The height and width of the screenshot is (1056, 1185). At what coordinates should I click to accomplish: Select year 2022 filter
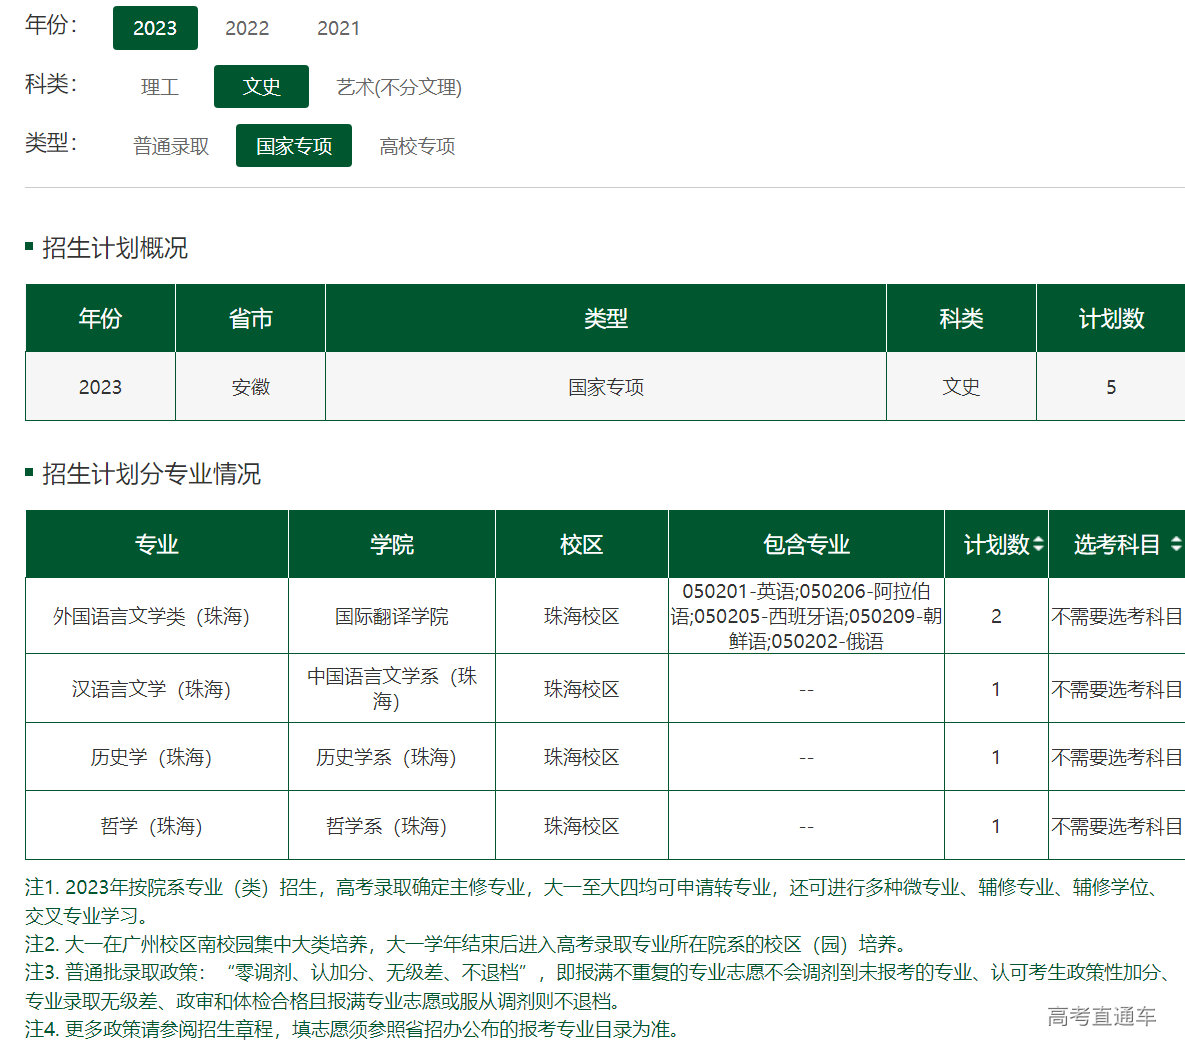click(246, 28)
